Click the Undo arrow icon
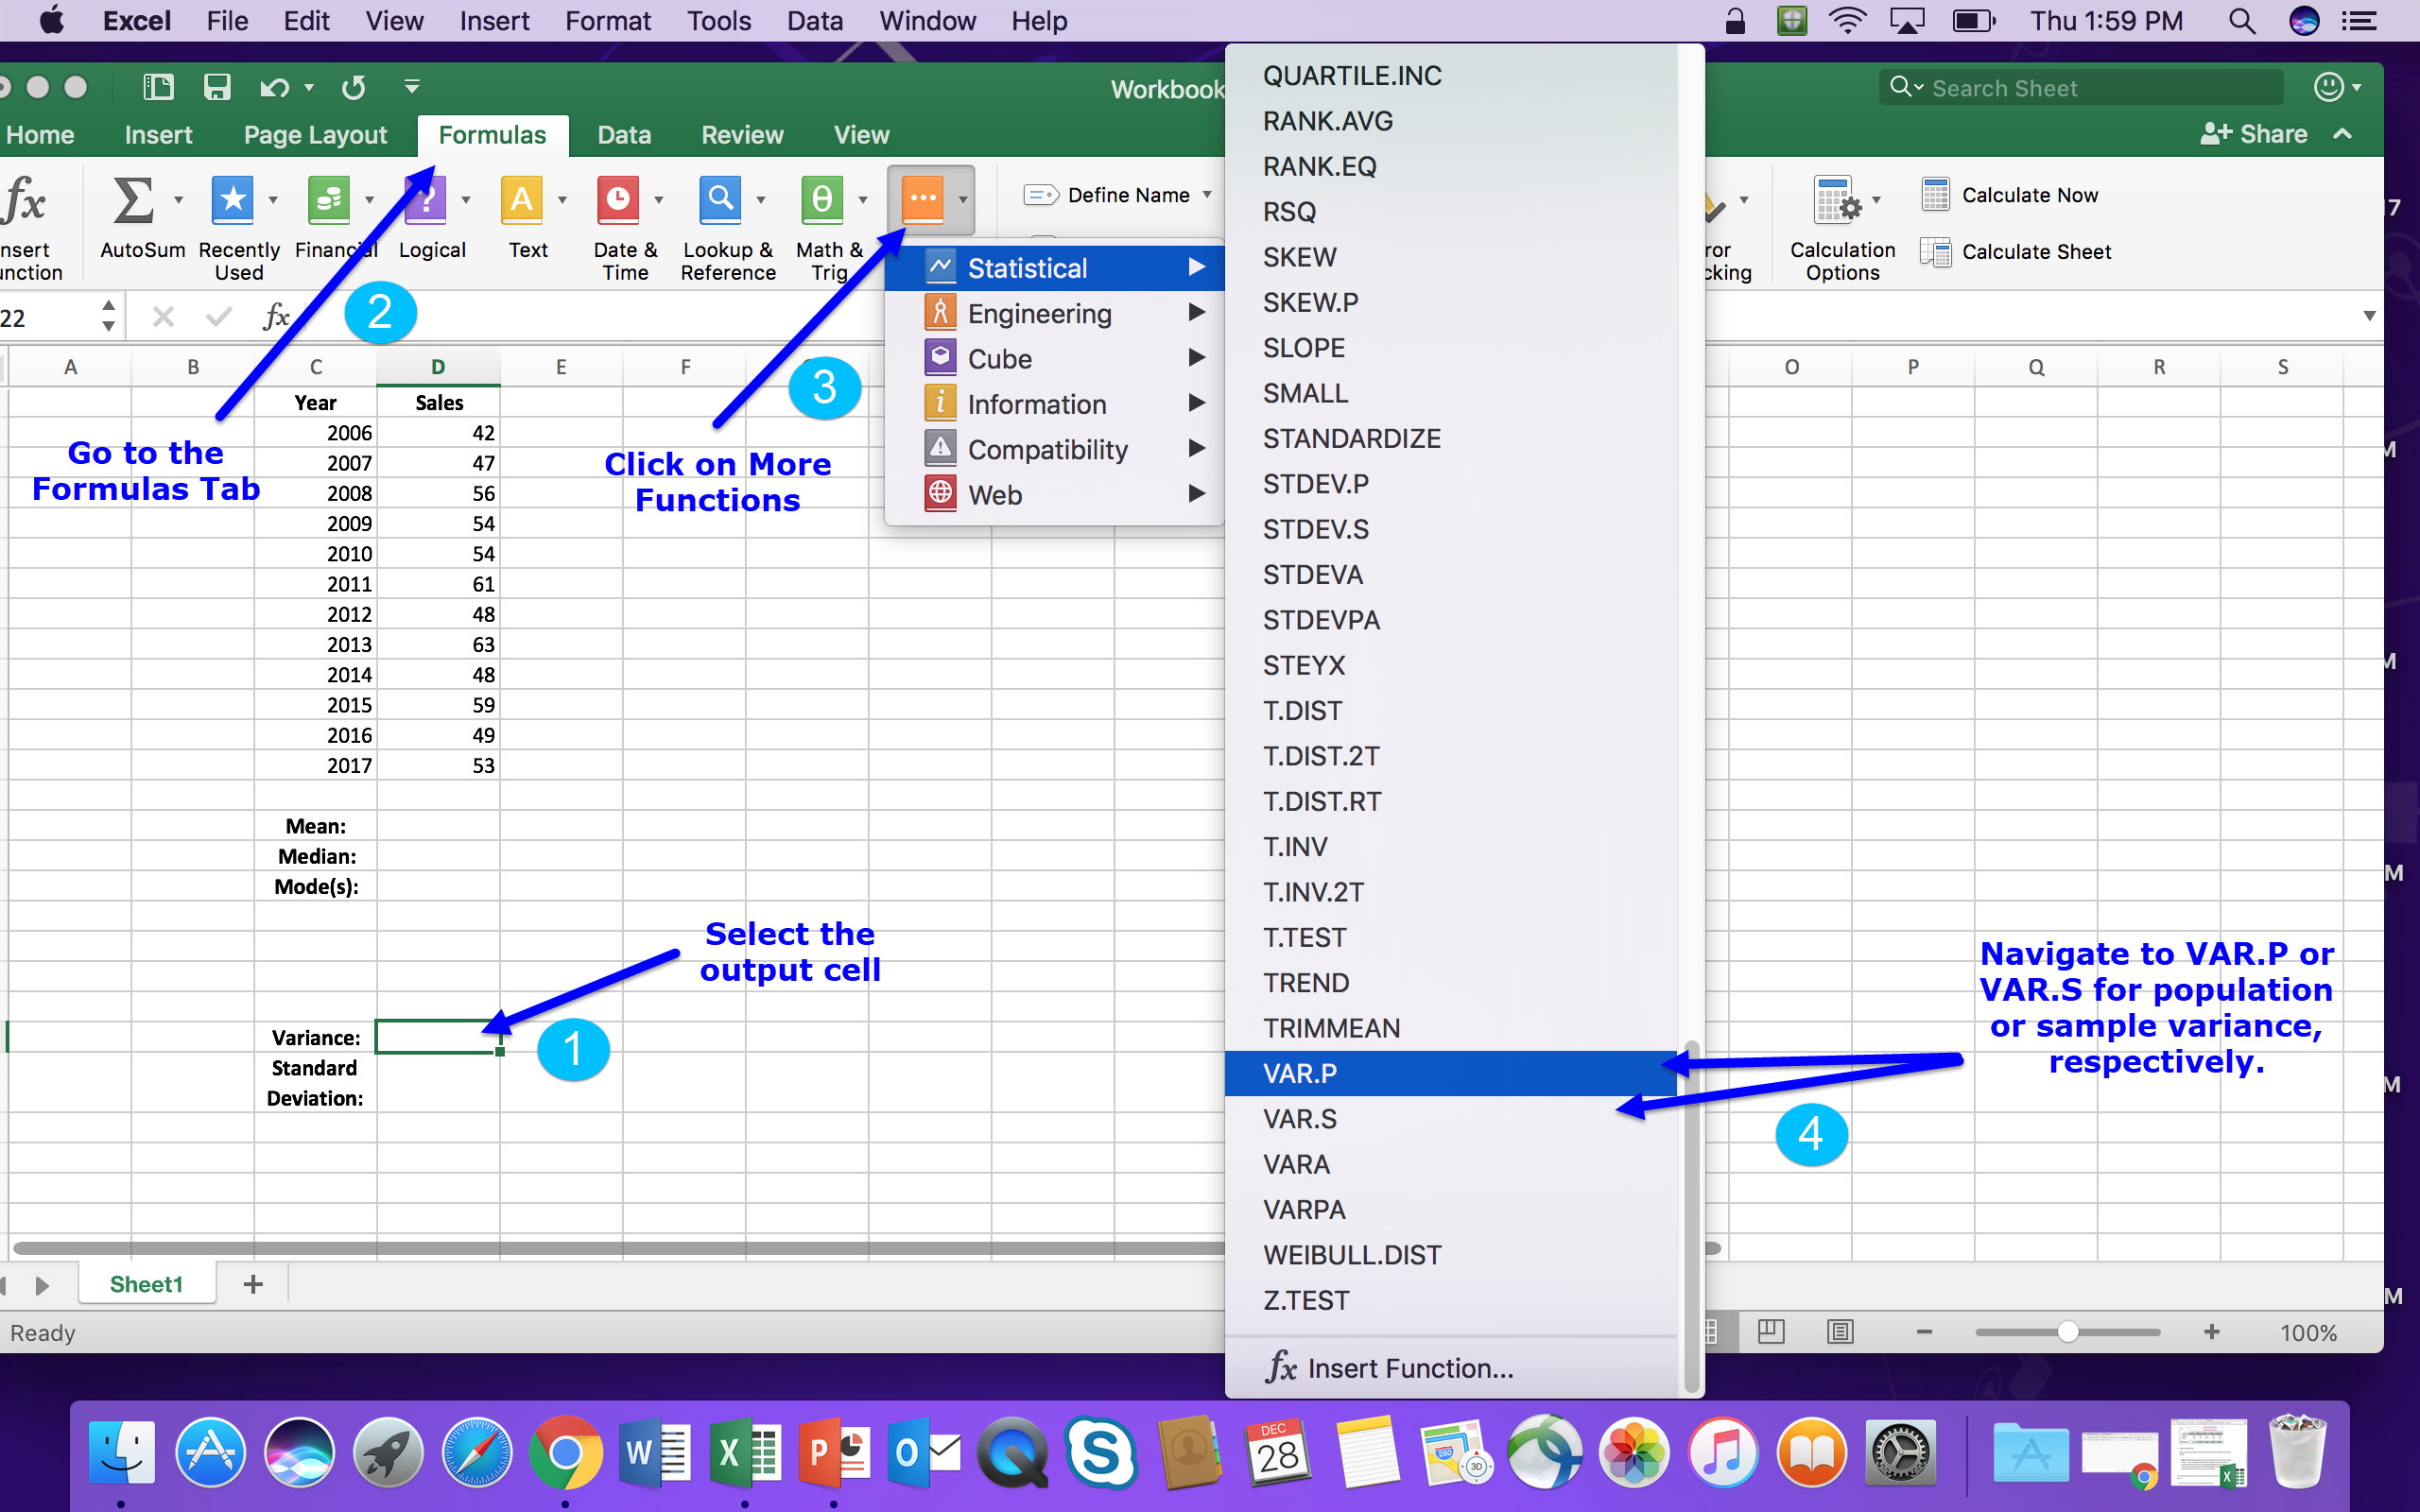2420x1512 pixels. [273, 88]
